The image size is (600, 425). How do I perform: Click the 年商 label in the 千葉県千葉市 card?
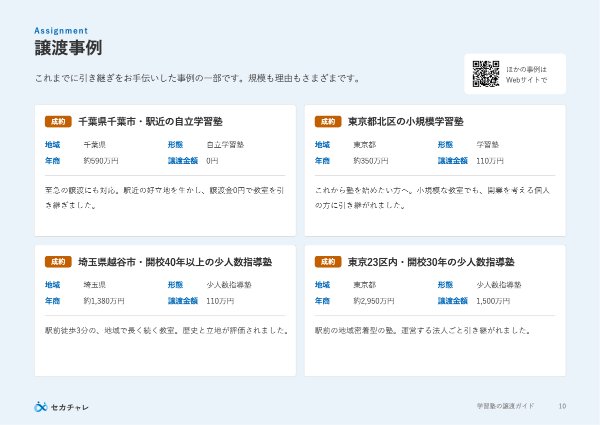[53, 161]
